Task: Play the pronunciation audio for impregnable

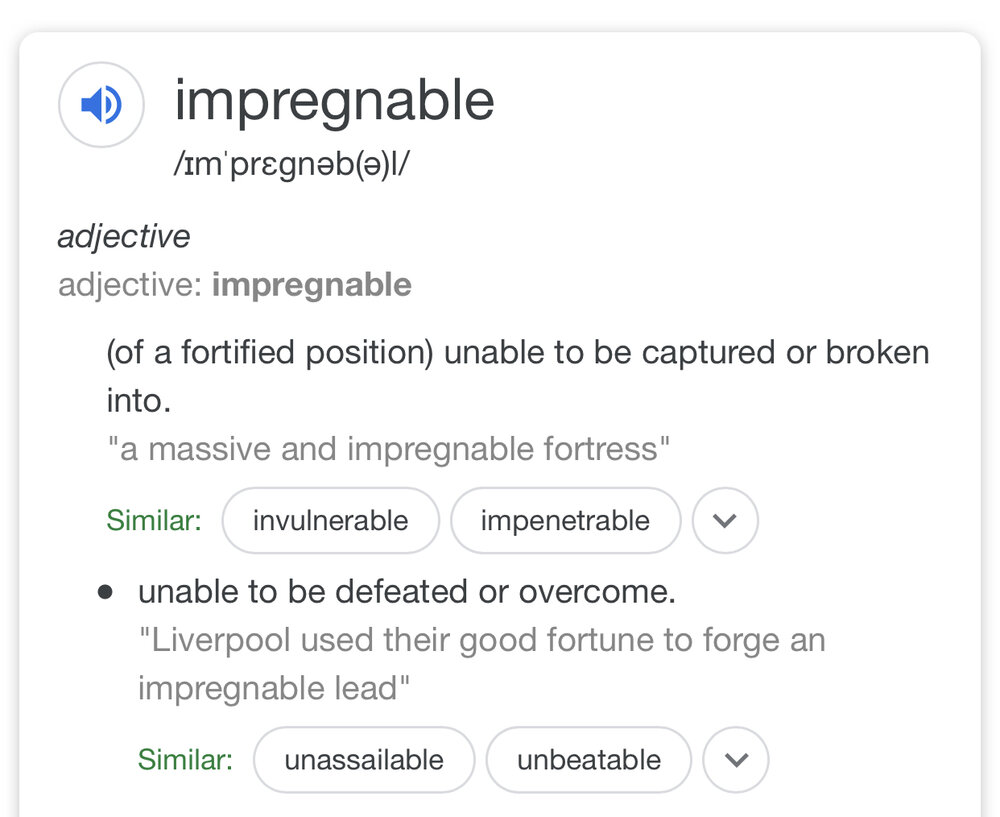Action: pyautogui.click(x=101, y=105)
